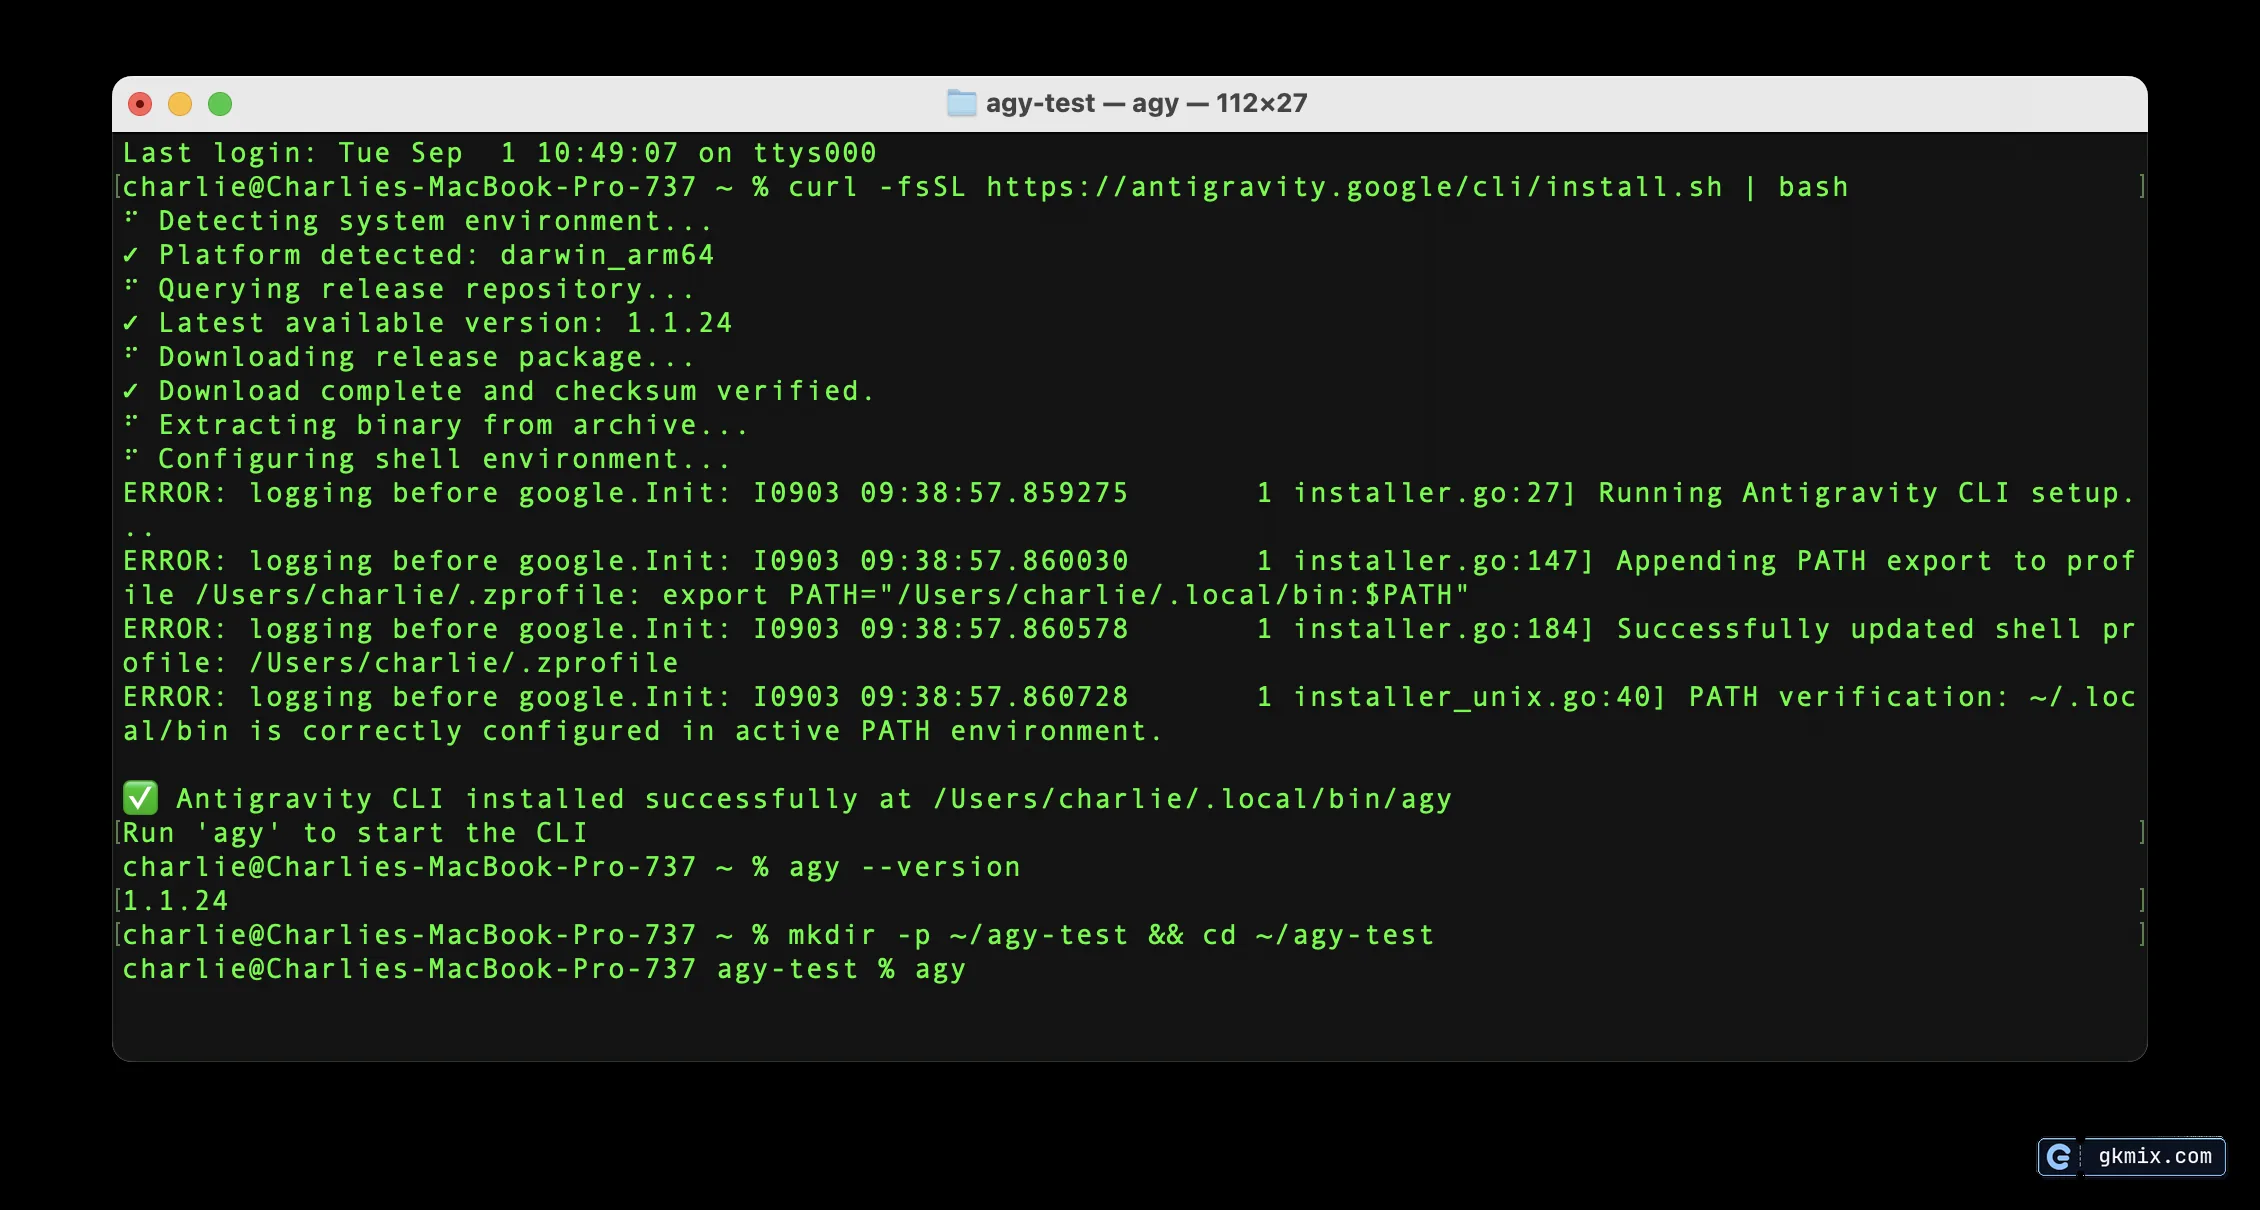Image resolution: width=2260 pixels, height=1210 pixels.
Task: Click the red close window button
Action: pyautogui.click(x=140, y=104)
